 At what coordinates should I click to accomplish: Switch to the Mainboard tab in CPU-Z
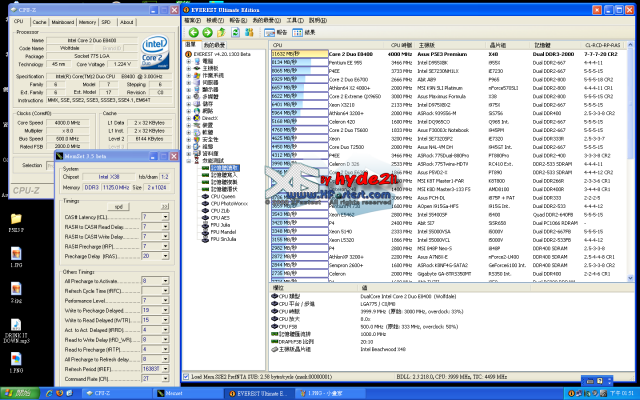(x=62, y=22)
